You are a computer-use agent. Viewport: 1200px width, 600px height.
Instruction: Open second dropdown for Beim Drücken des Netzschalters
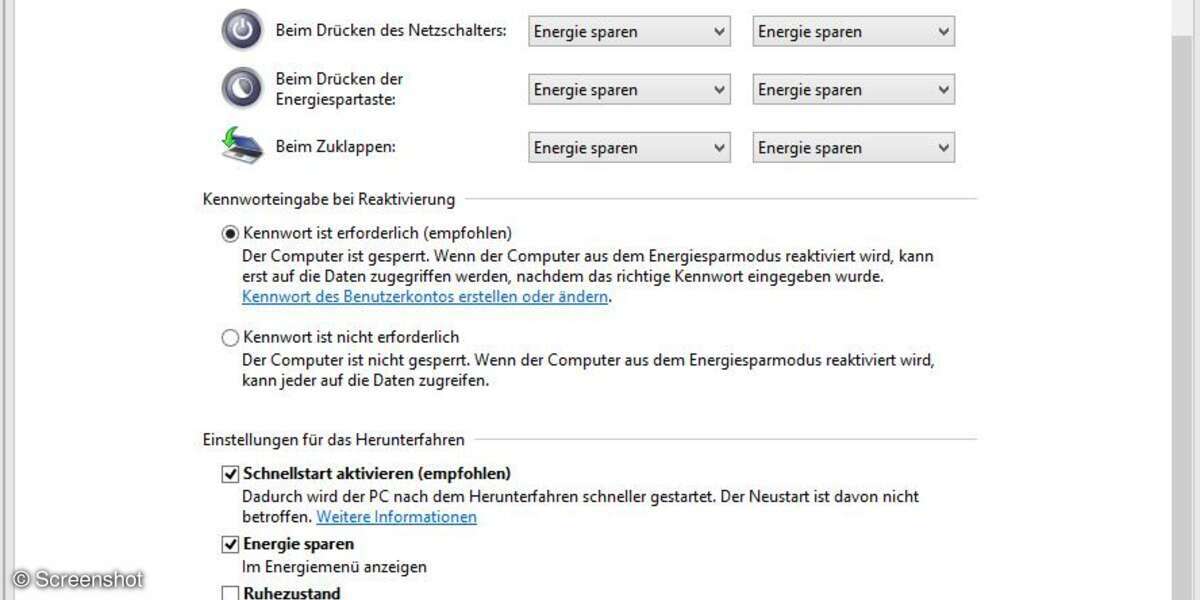pos(853,32)
